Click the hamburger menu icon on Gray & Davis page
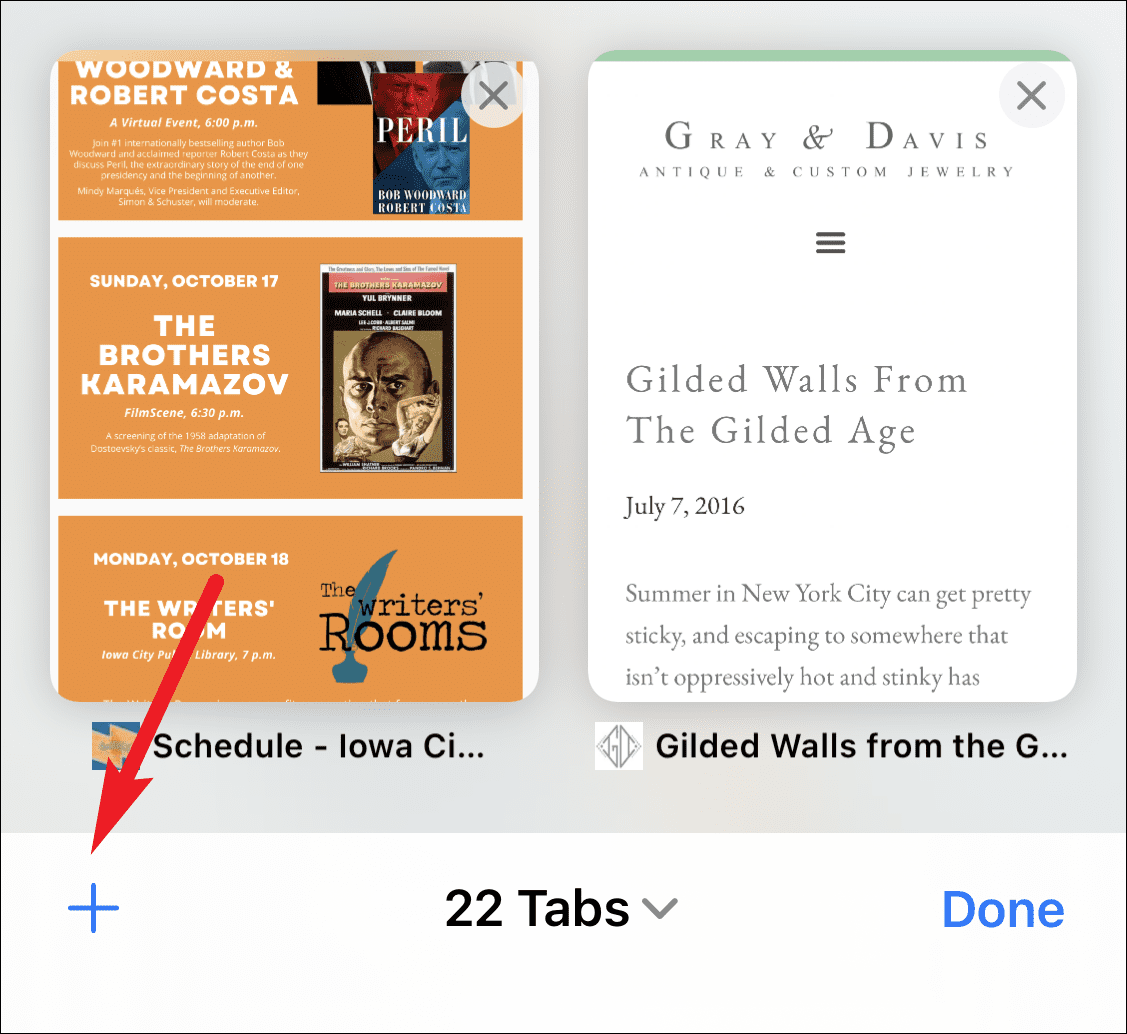 [830, 242]
